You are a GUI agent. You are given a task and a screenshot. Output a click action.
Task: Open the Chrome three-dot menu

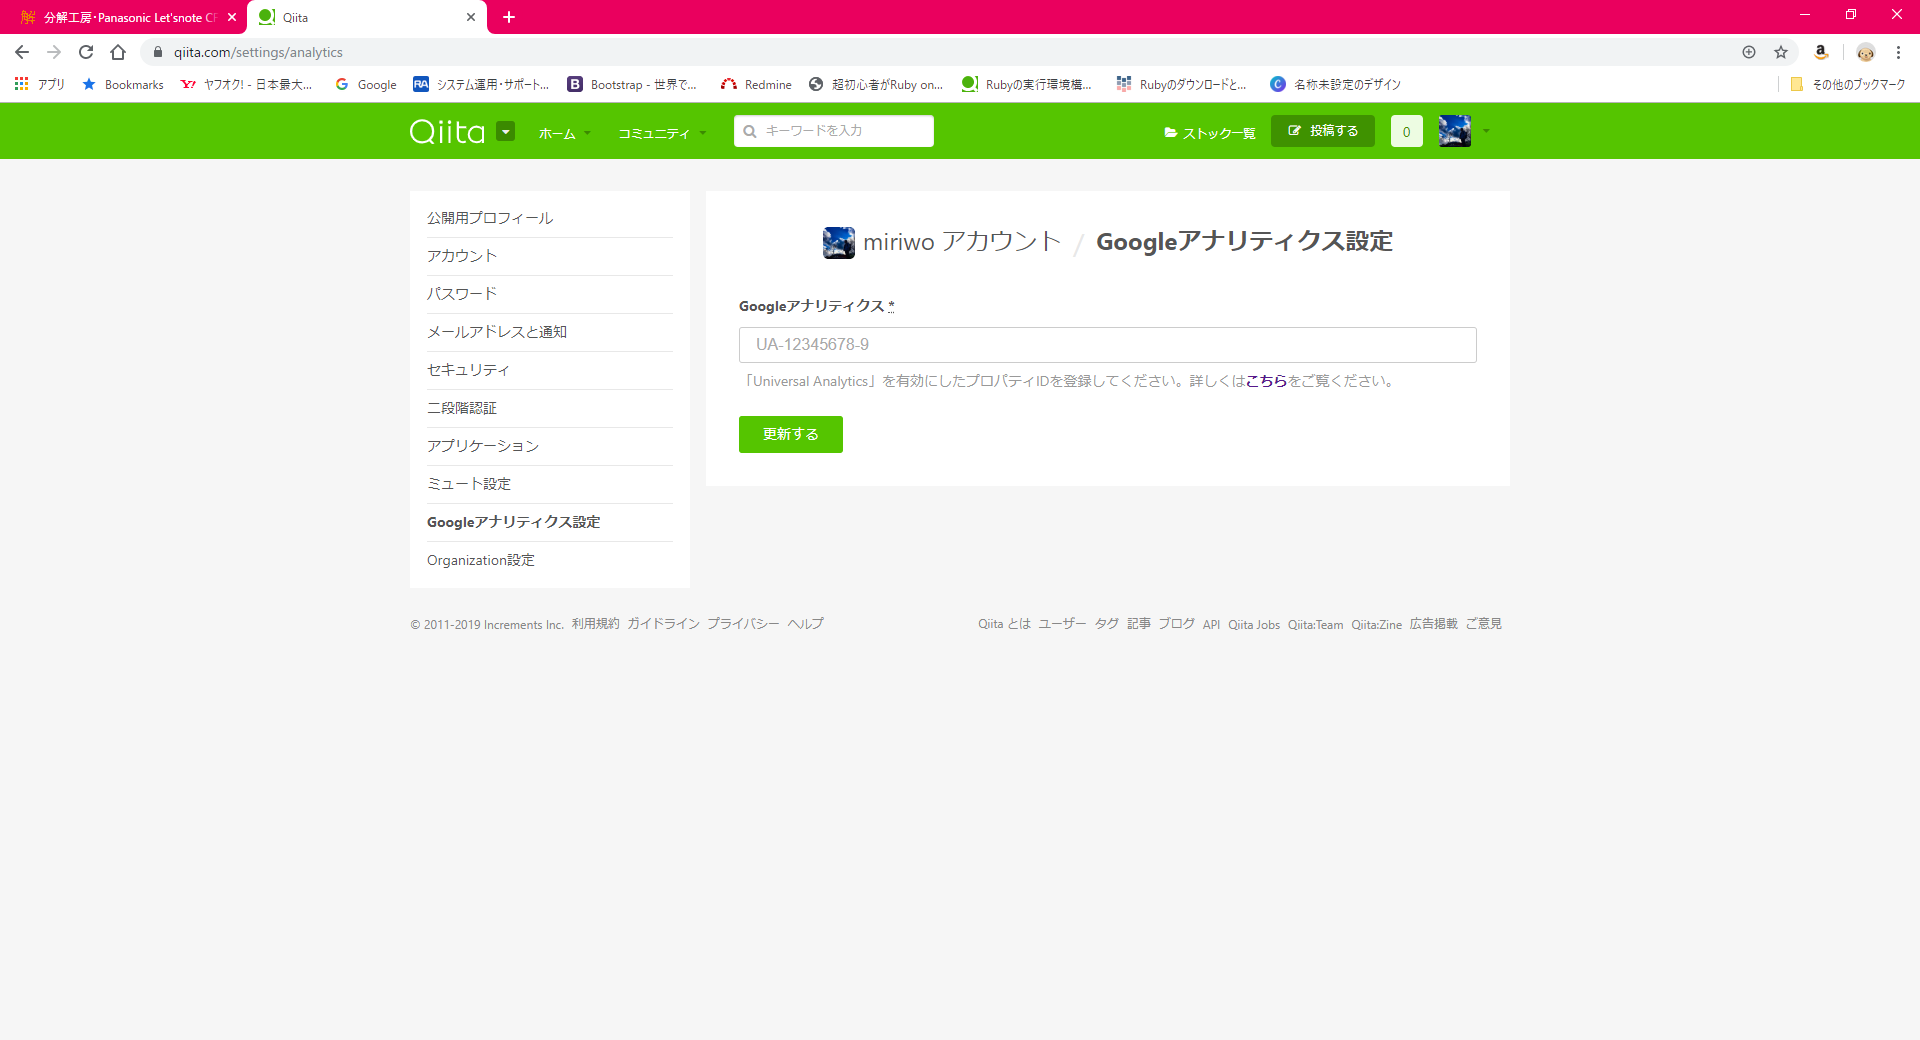point(1898,52)
